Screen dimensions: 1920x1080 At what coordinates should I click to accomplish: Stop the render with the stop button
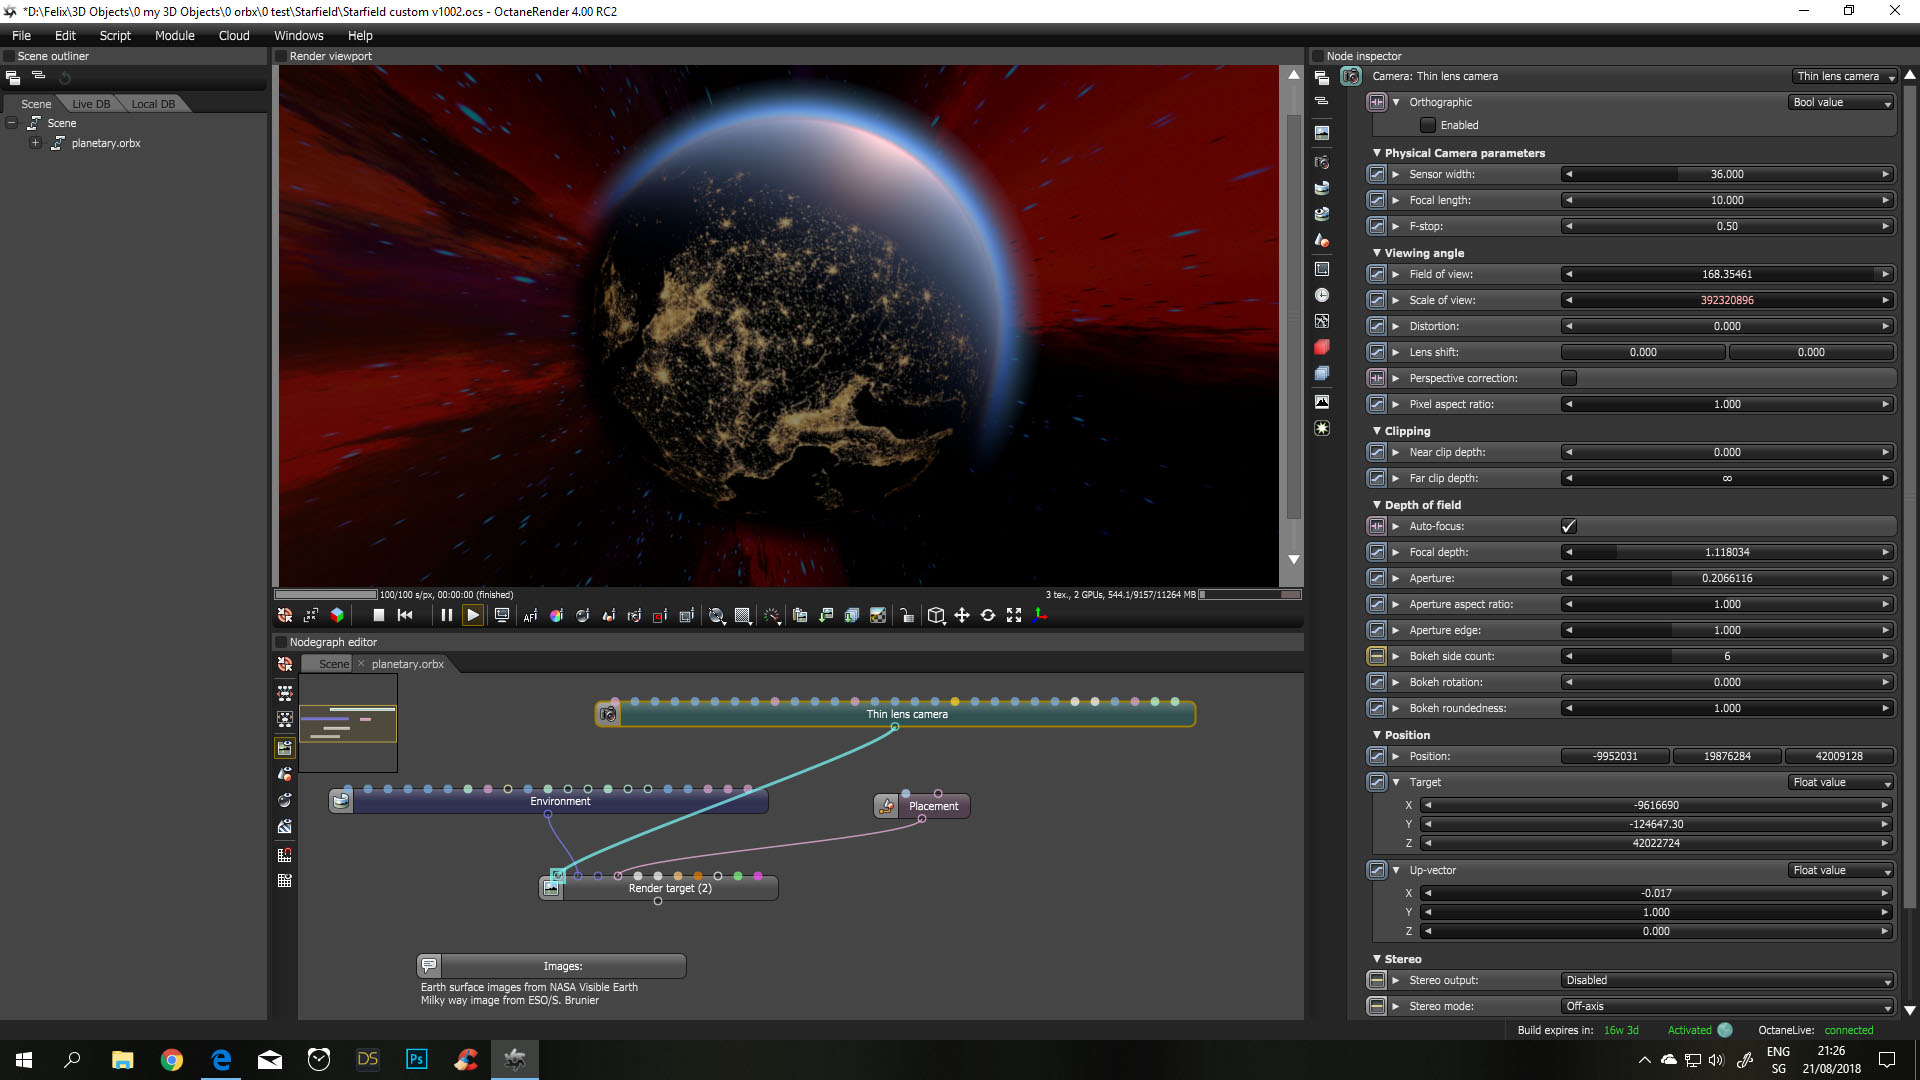tap(378, 616)
